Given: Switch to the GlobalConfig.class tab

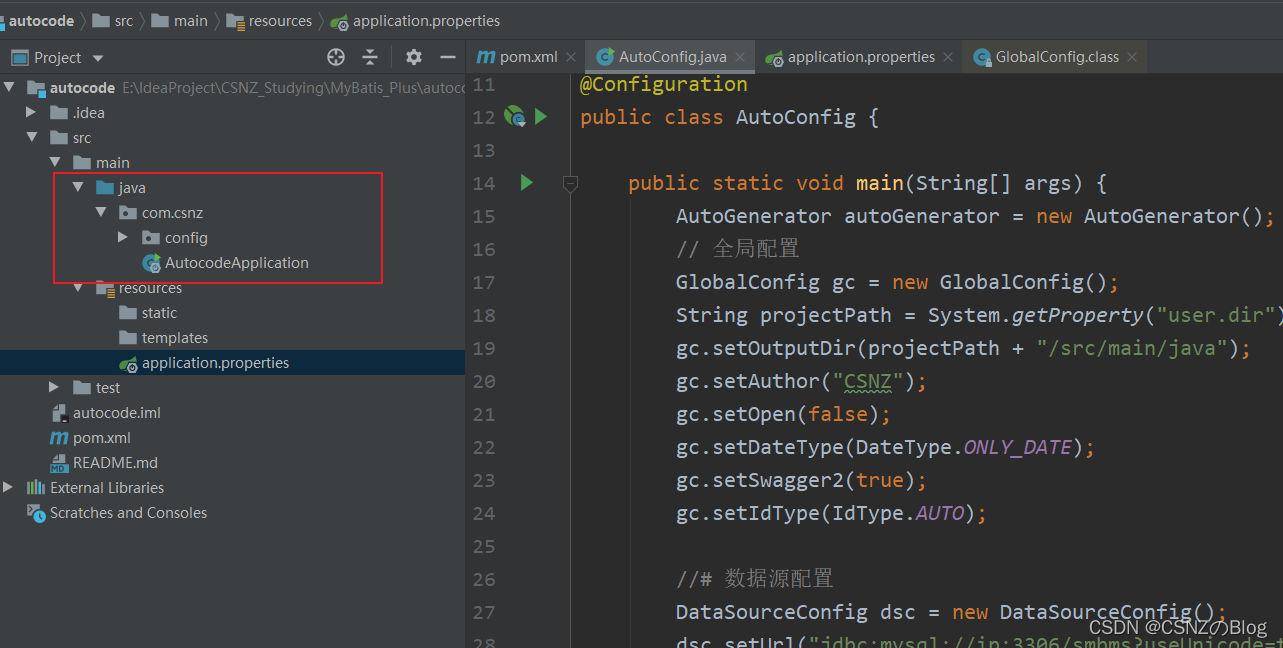Looking at the screenshot, I should pyautogui.click(x=1056, y=57).
